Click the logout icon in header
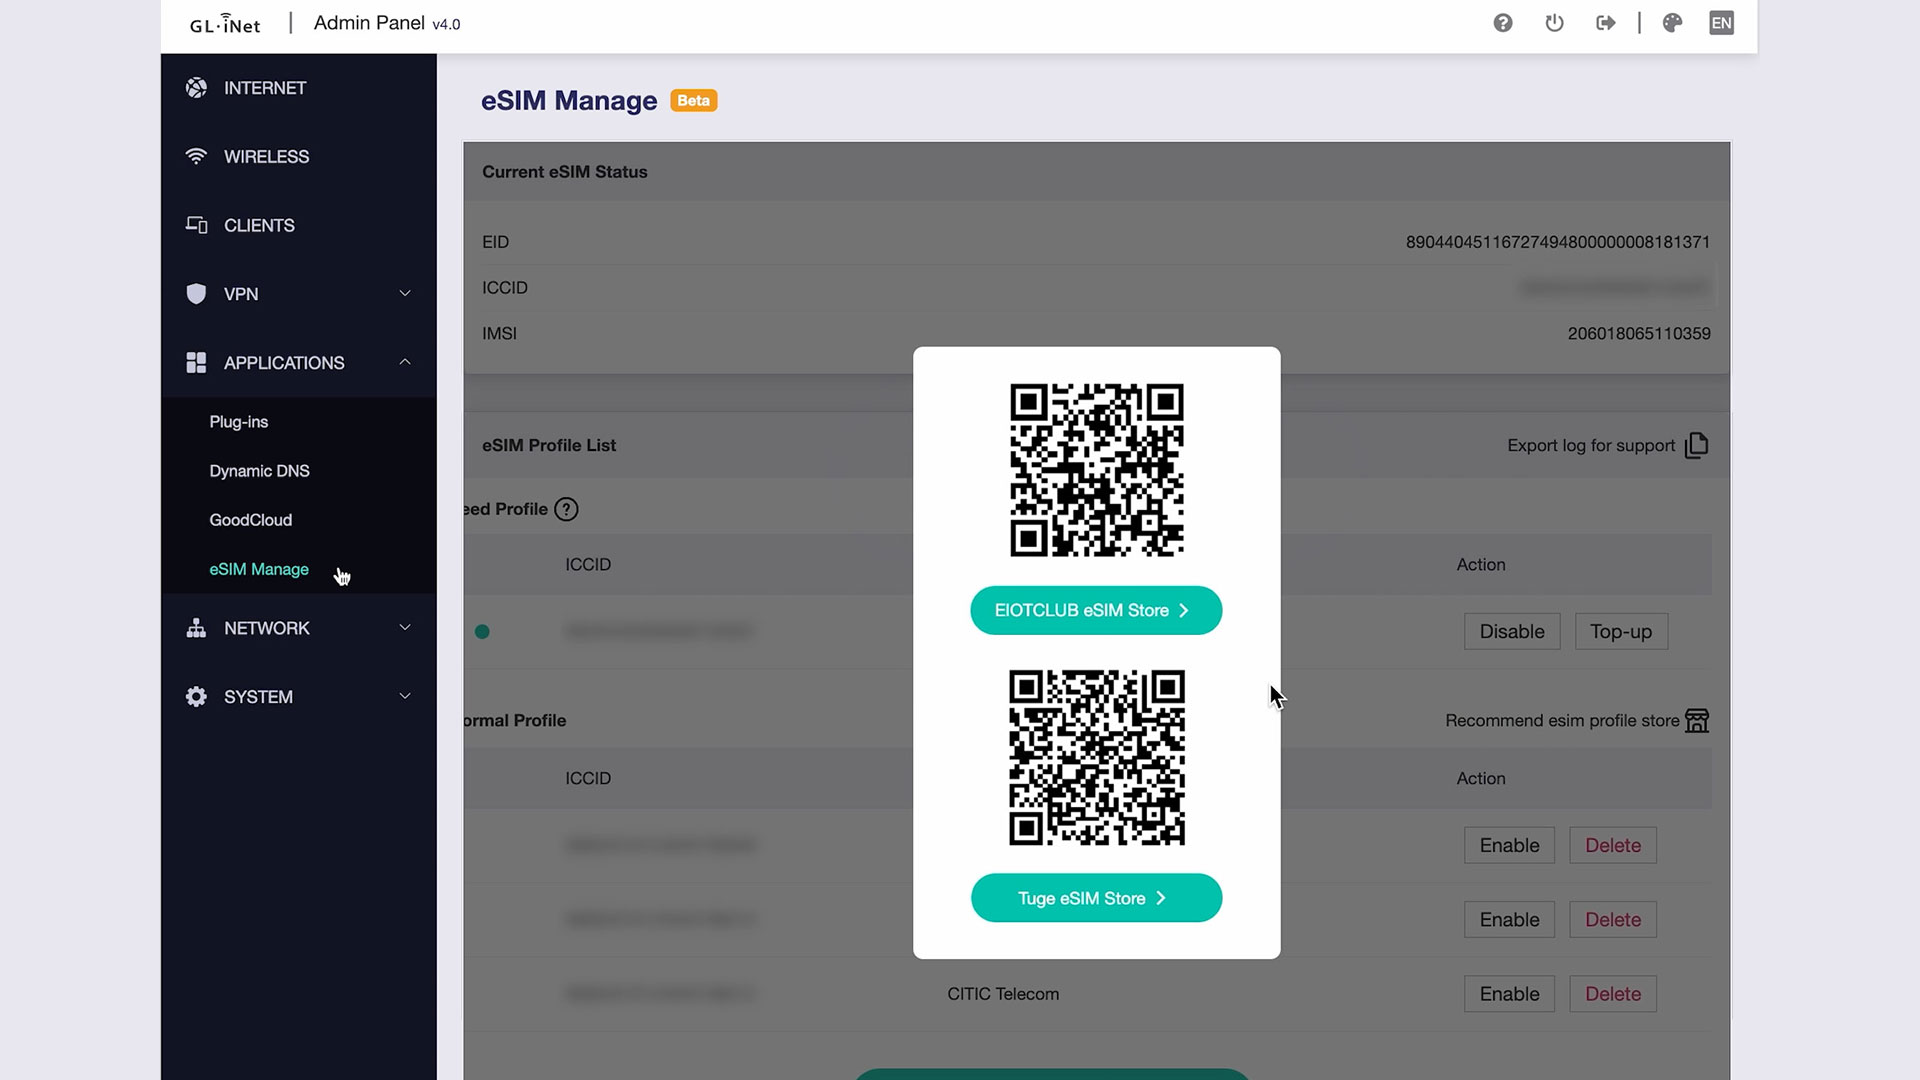1920x1080 pixels. point(1606,23)
